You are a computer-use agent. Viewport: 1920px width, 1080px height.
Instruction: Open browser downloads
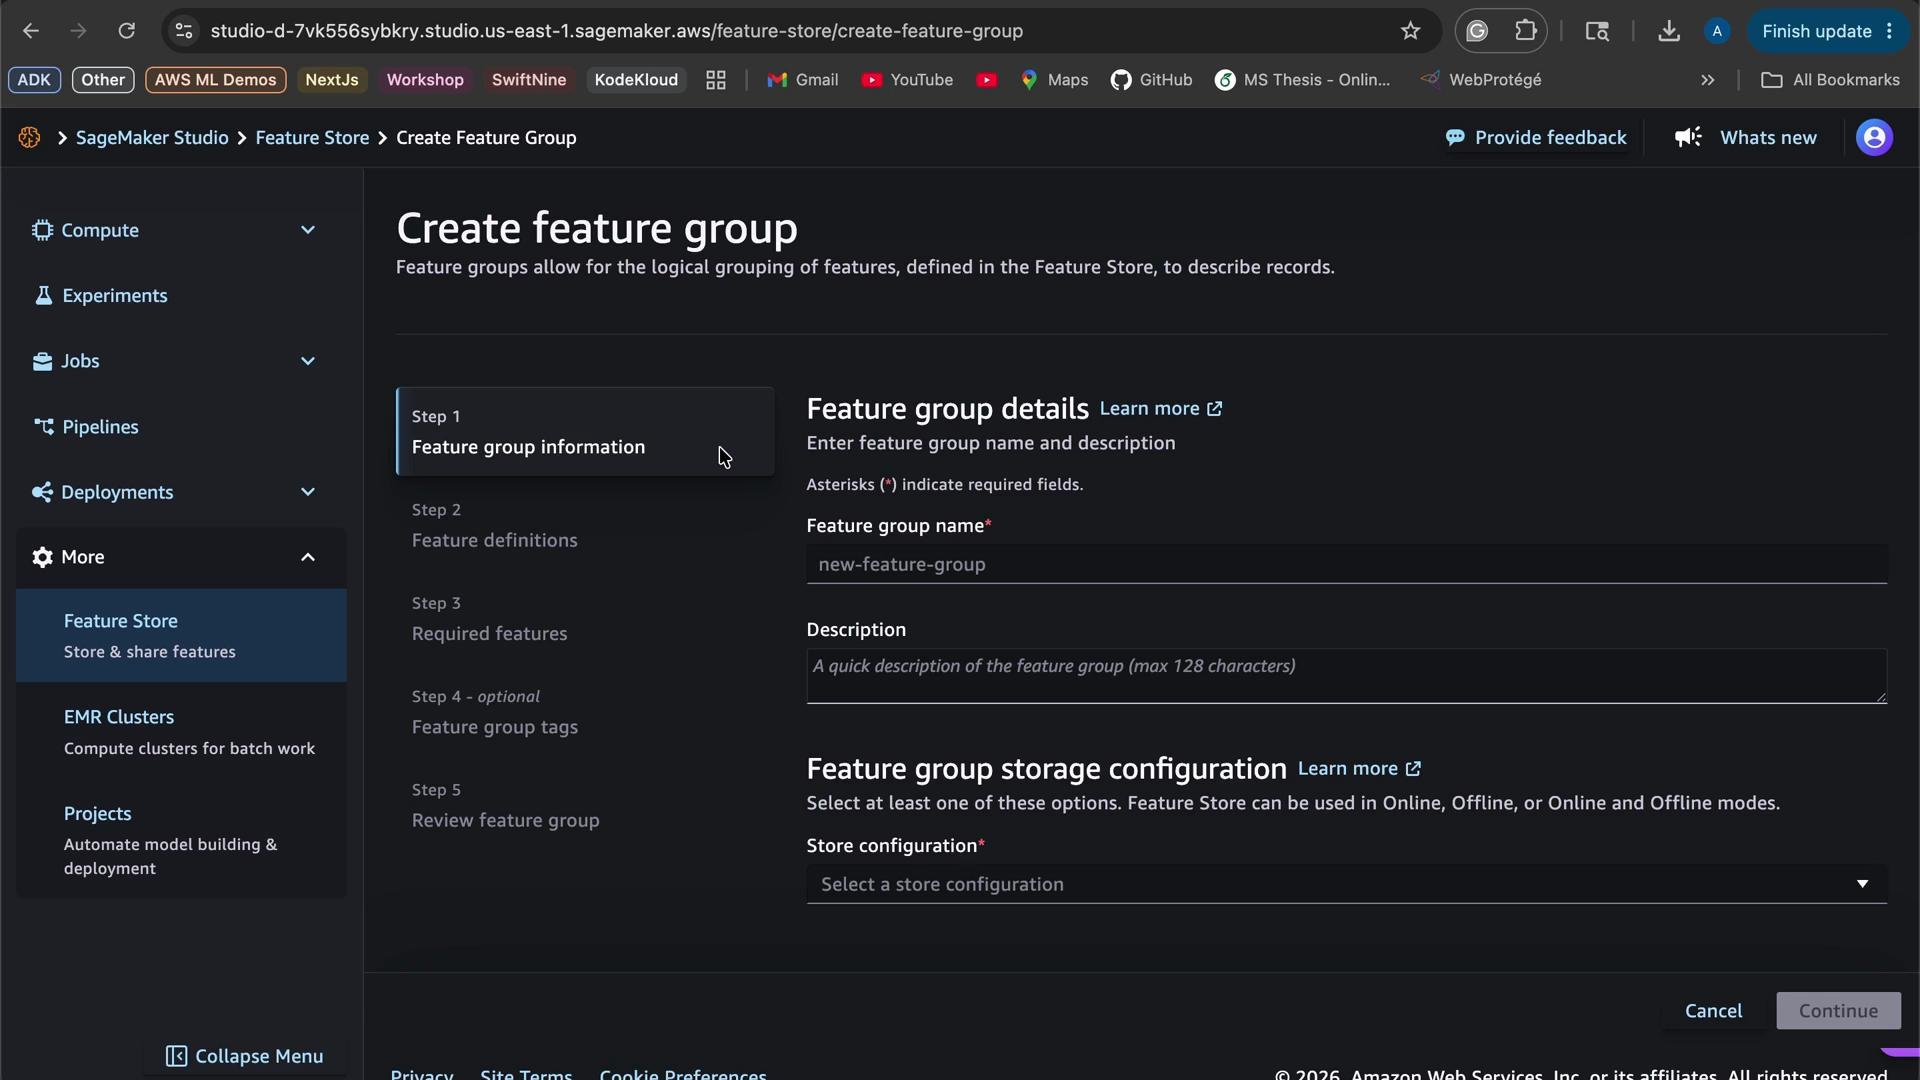point(1668,31)
